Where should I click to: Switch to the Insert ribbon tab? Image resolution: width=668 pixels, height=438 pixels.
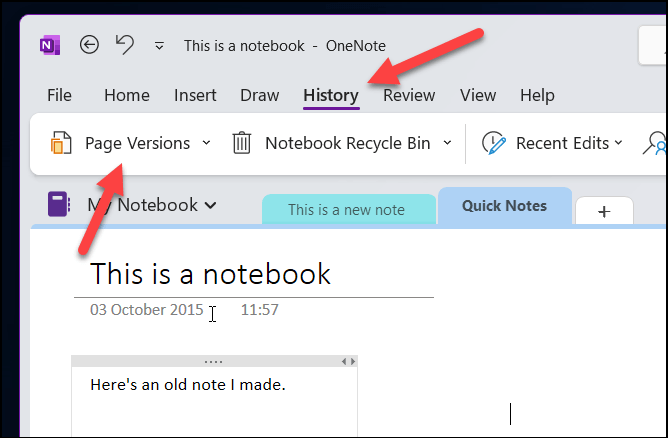coord(195,95)
